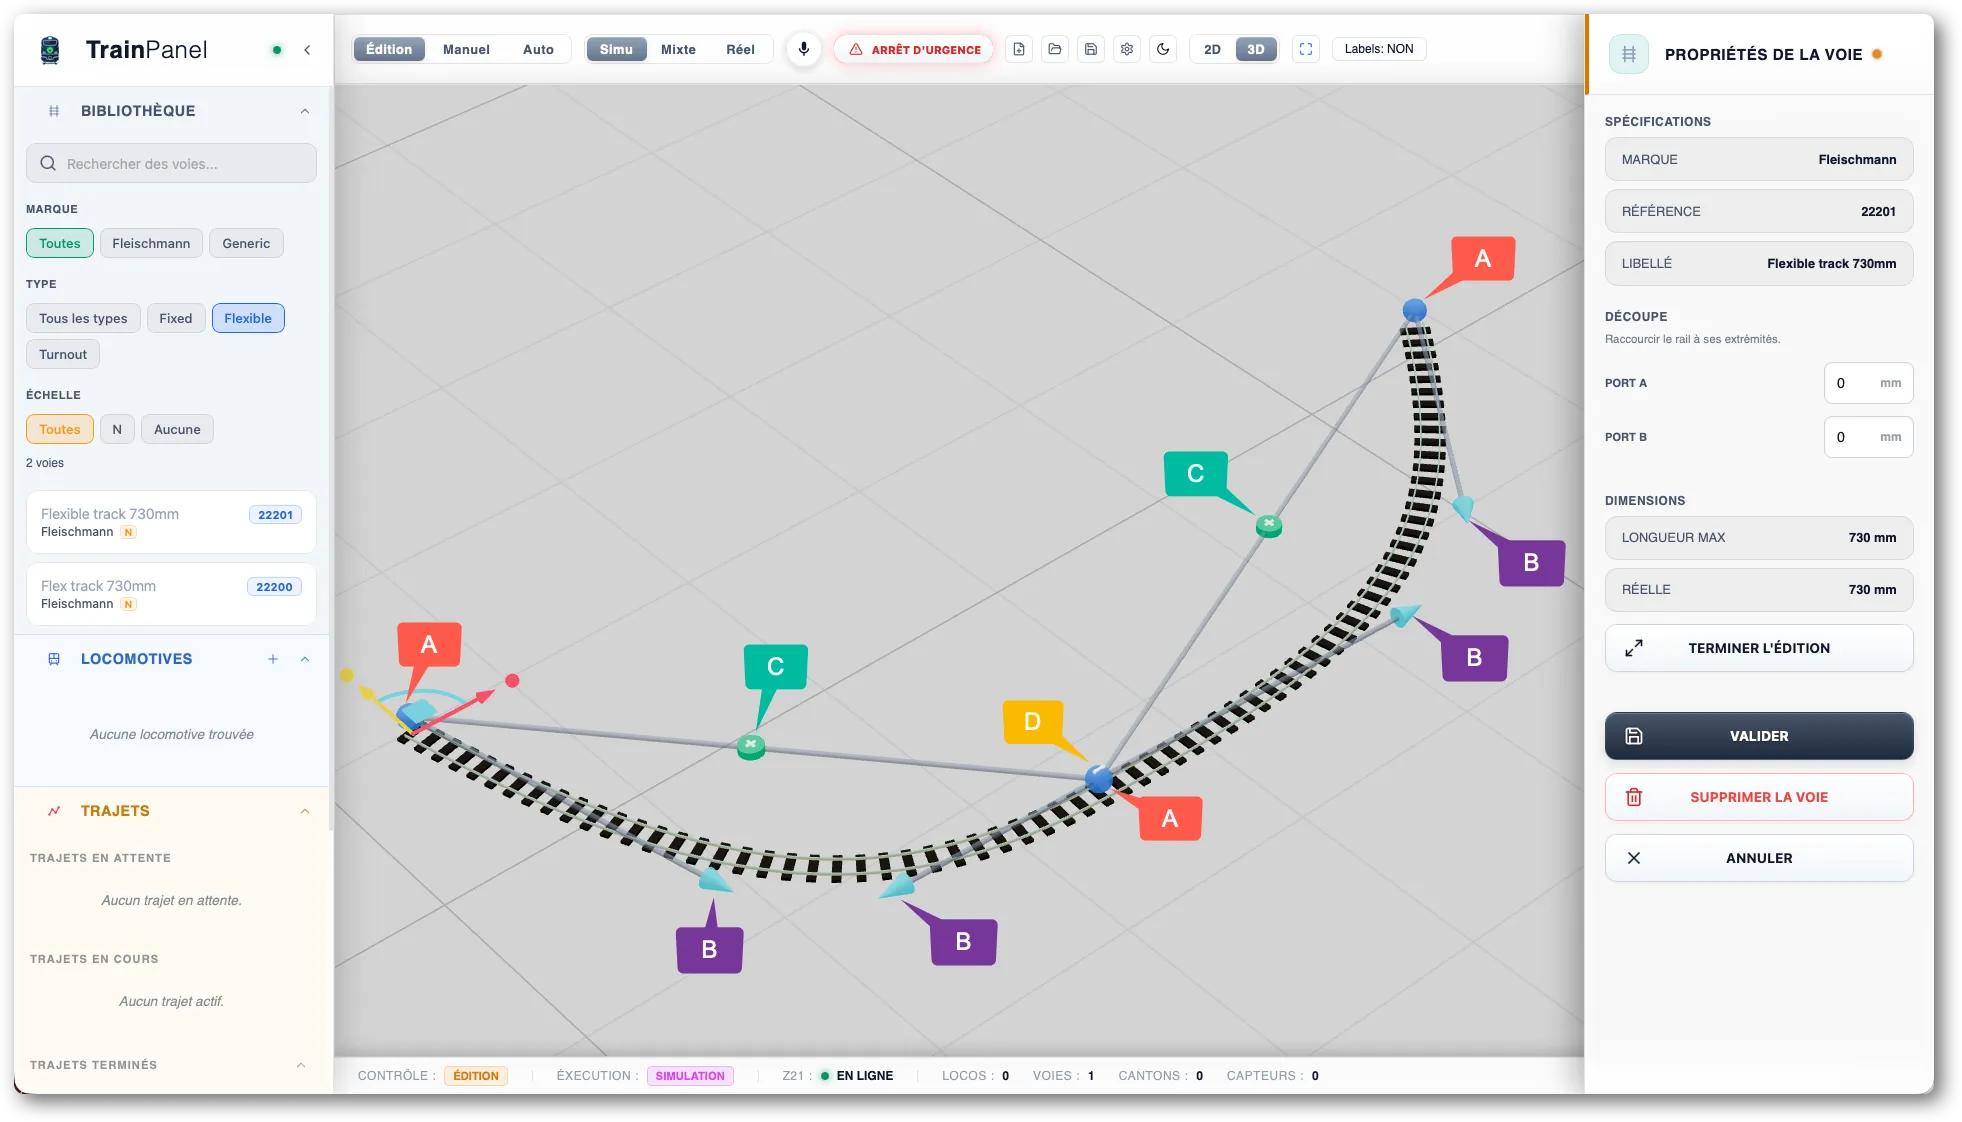Click the track properties grid icon
This screenshot has height=1122, width=1962.
1628,54
